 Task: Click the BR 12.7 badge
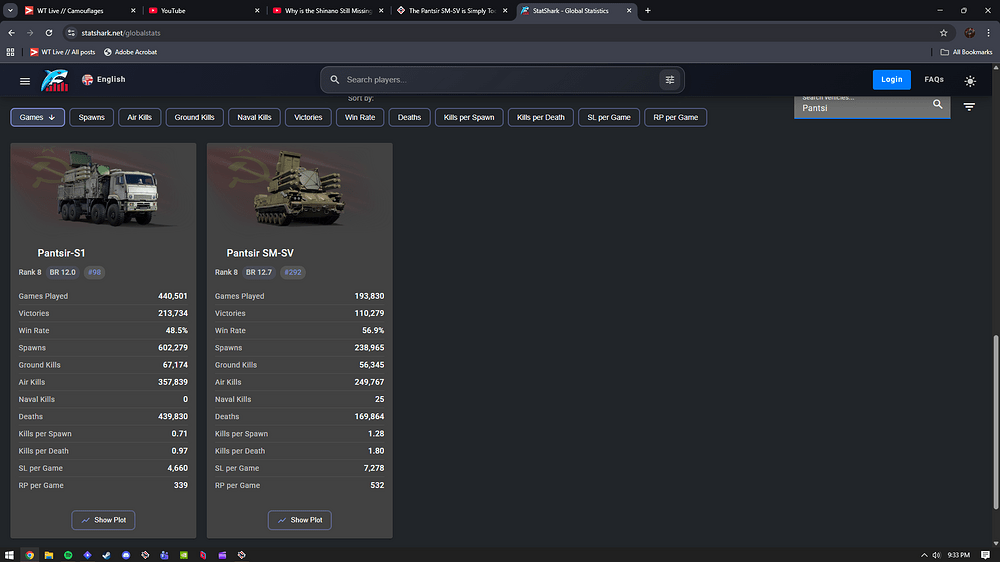pyautogui.click(x=259, y=272)
